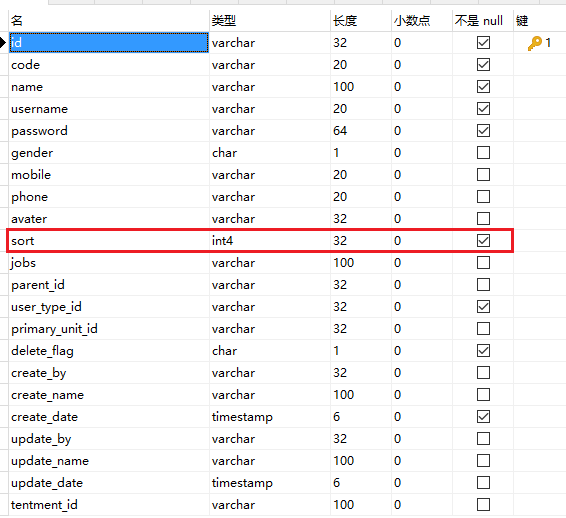
Task: Click the char type cell of gender
Action: pyautogui.click(x=270, y=153)
